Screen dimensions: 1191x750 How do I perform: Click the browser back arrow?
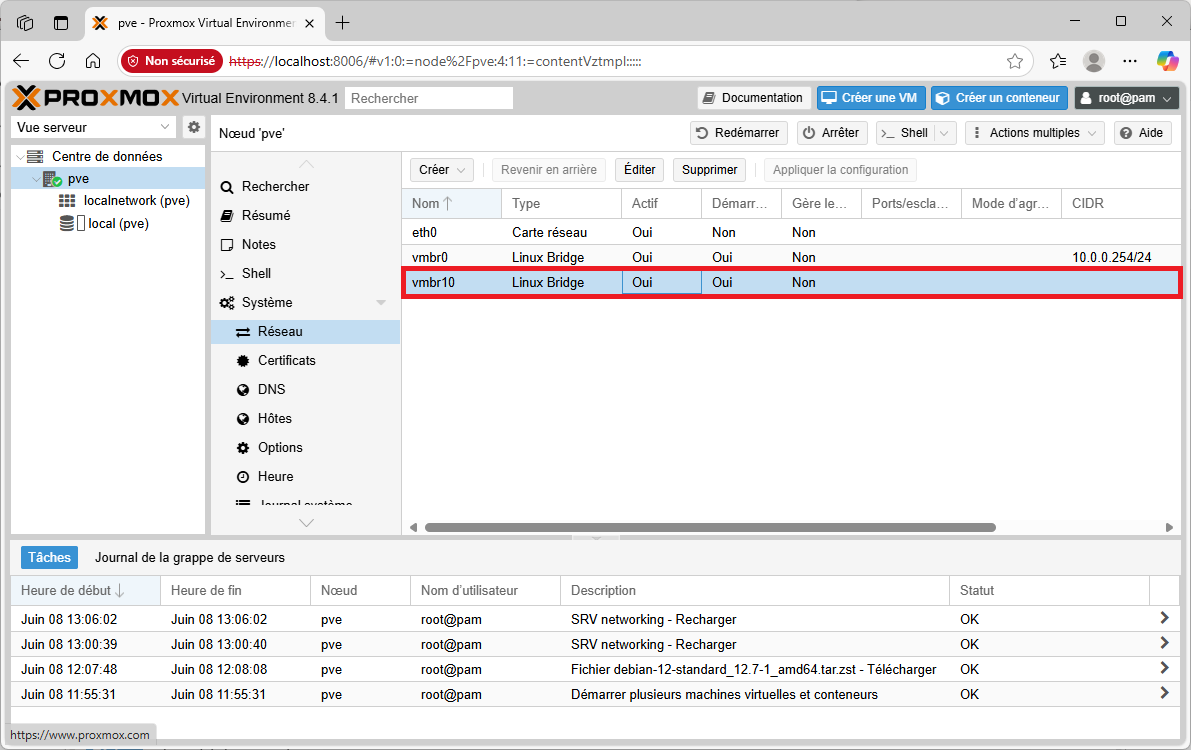pos(21,62)
